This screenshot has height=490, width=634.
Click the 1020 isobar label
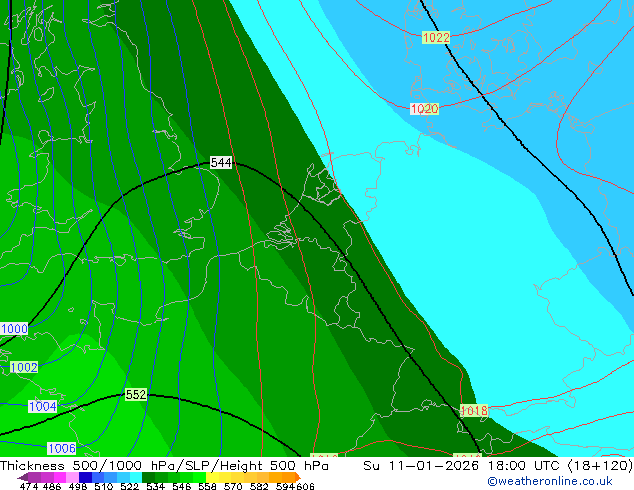click(424, 109)
